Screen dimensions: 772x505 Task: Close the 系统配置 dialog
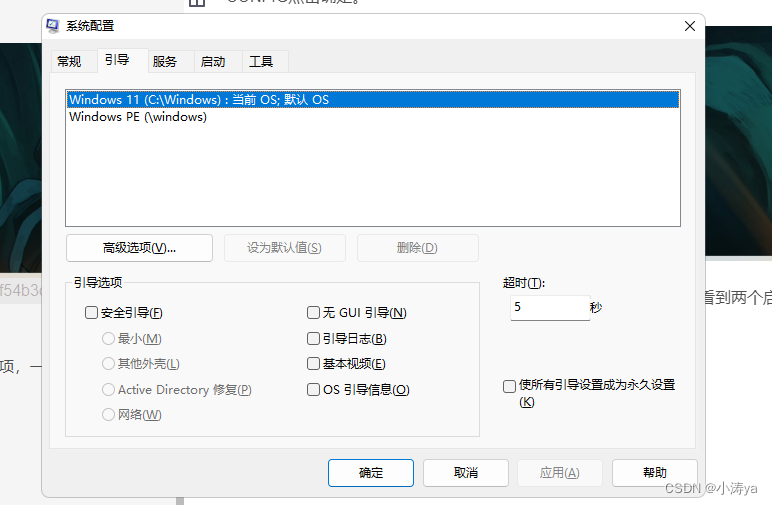point(690,26)
